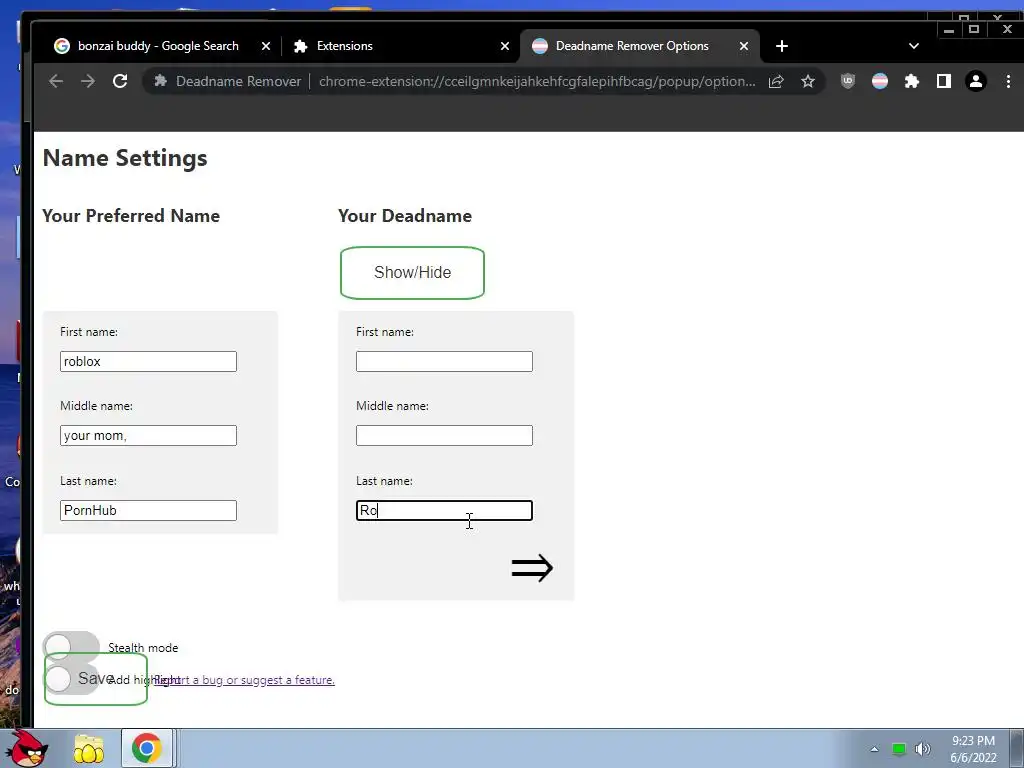Go back using the browser back arrow

coord(56,81)
